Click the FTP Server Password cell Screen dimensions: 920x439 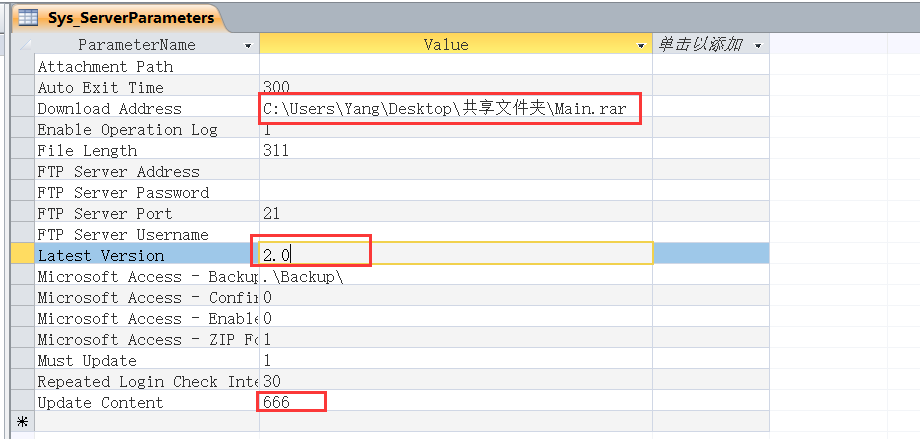click(x=147, y=193)
